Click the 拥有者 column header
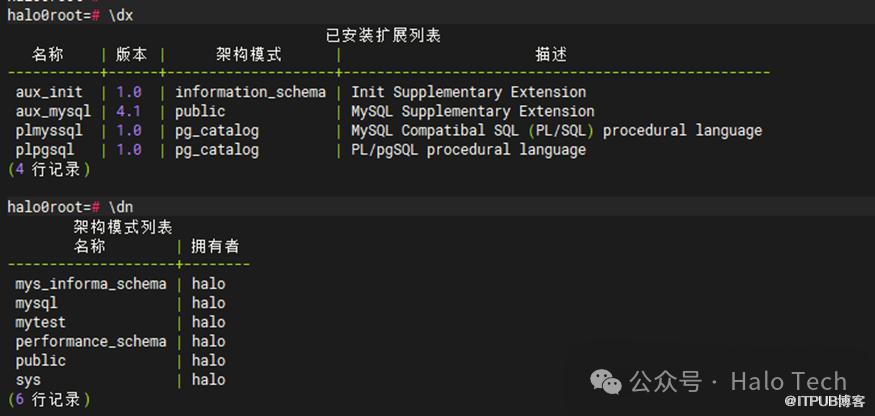 [215, 246]
